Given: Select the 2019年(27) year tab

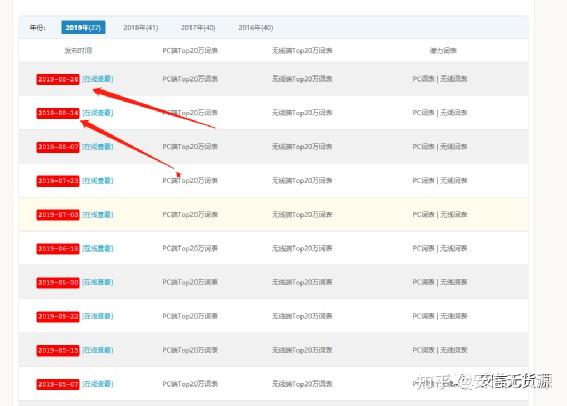Looking at the screenshot, I should coord(83,27).
